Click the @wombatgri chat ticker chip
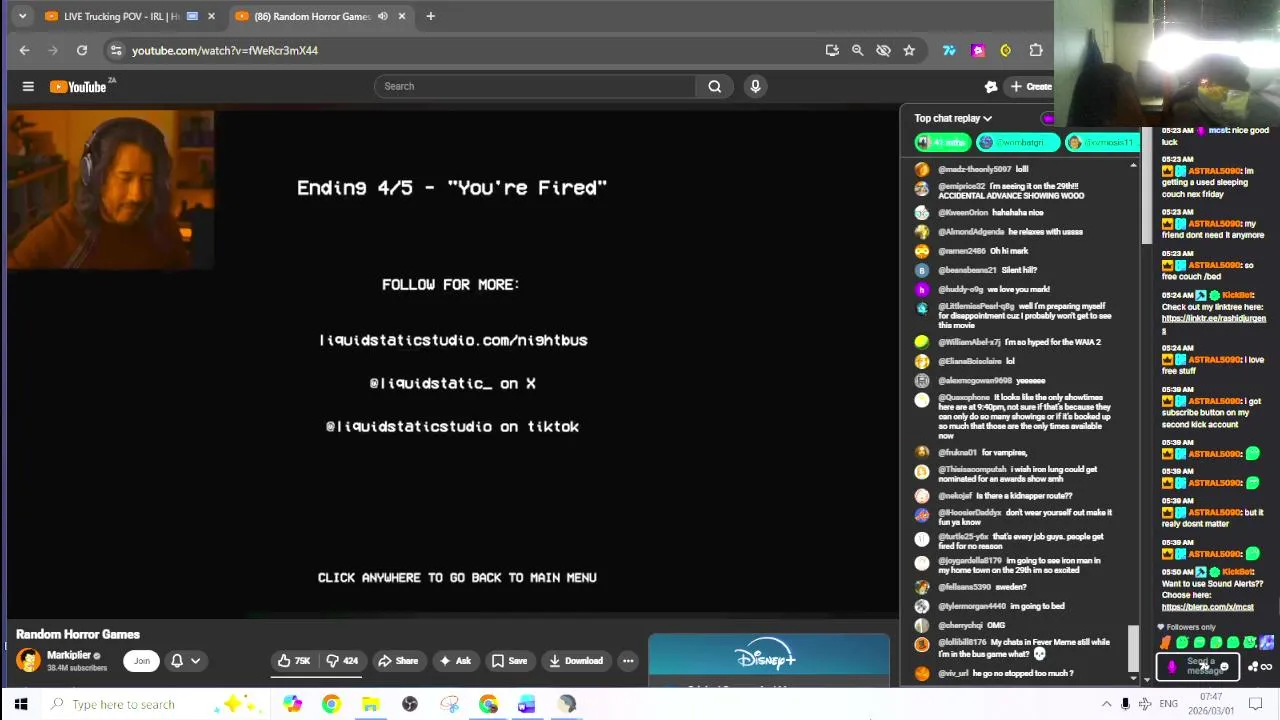 click(1017, 143)
